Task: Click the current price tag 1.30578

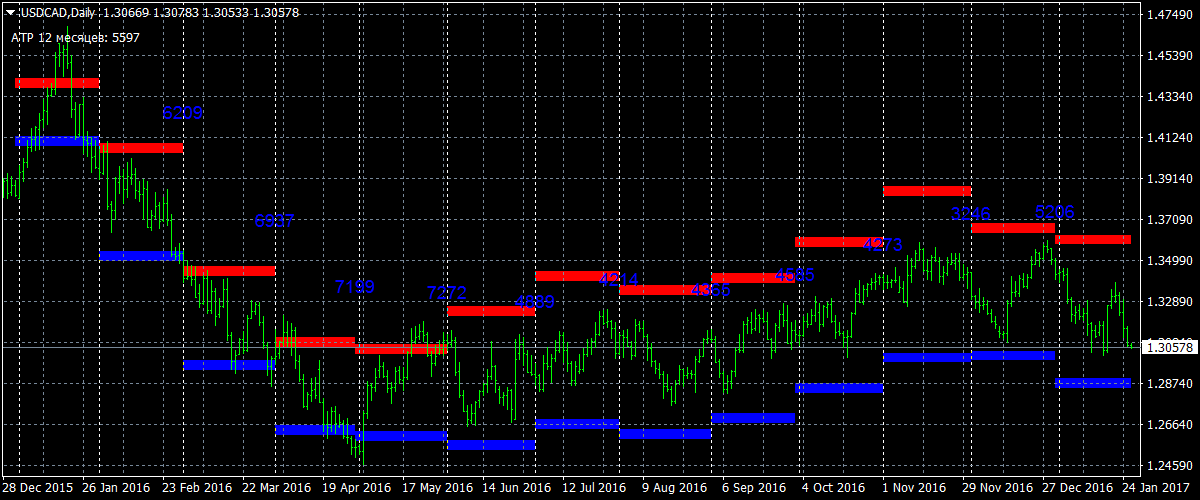Action: point(1169,347)
